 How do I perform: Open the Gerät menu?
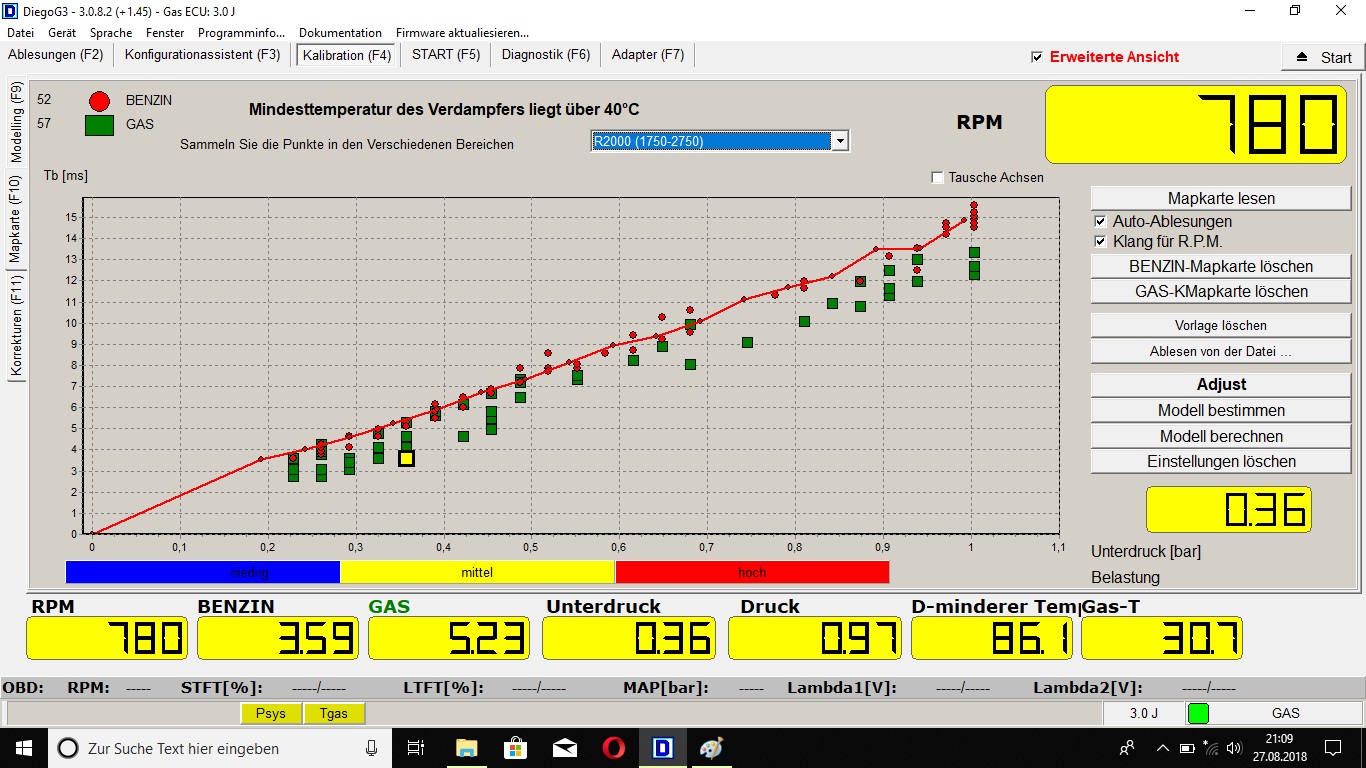pos(62,33)
